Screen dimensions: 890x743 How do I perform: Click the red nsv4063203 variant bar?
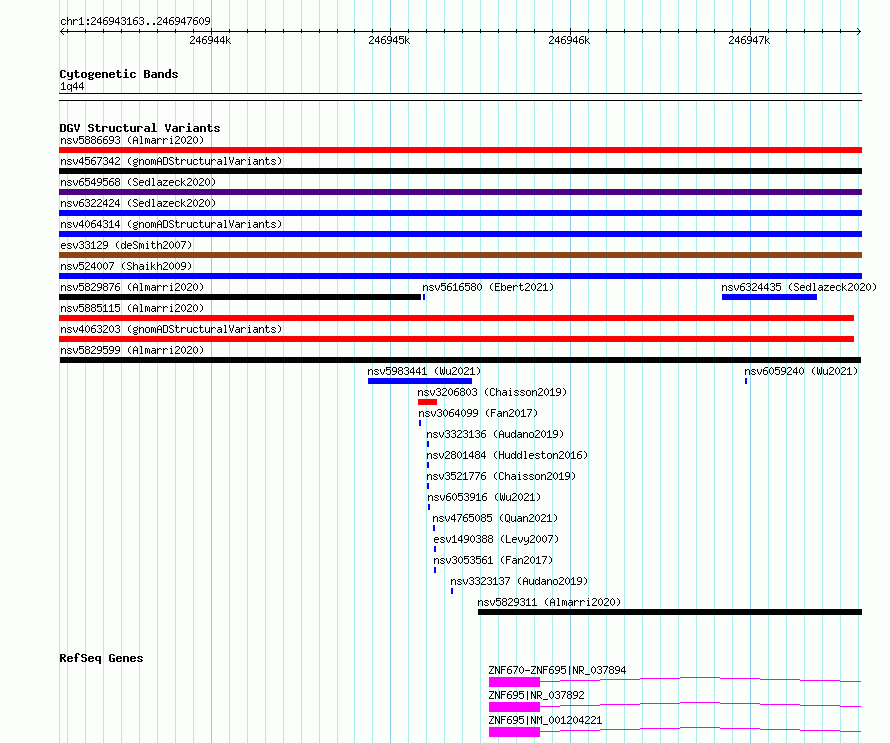pyautogui.click(x=456, y=339)
